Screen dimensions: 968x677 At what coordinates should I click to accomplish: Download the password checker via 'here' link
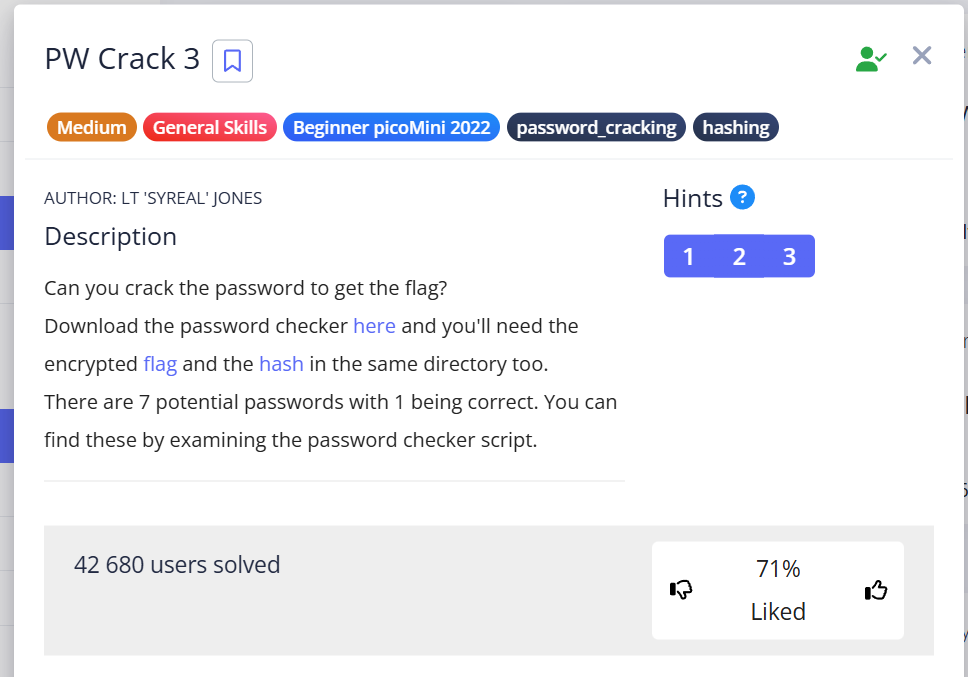point(374,326)
